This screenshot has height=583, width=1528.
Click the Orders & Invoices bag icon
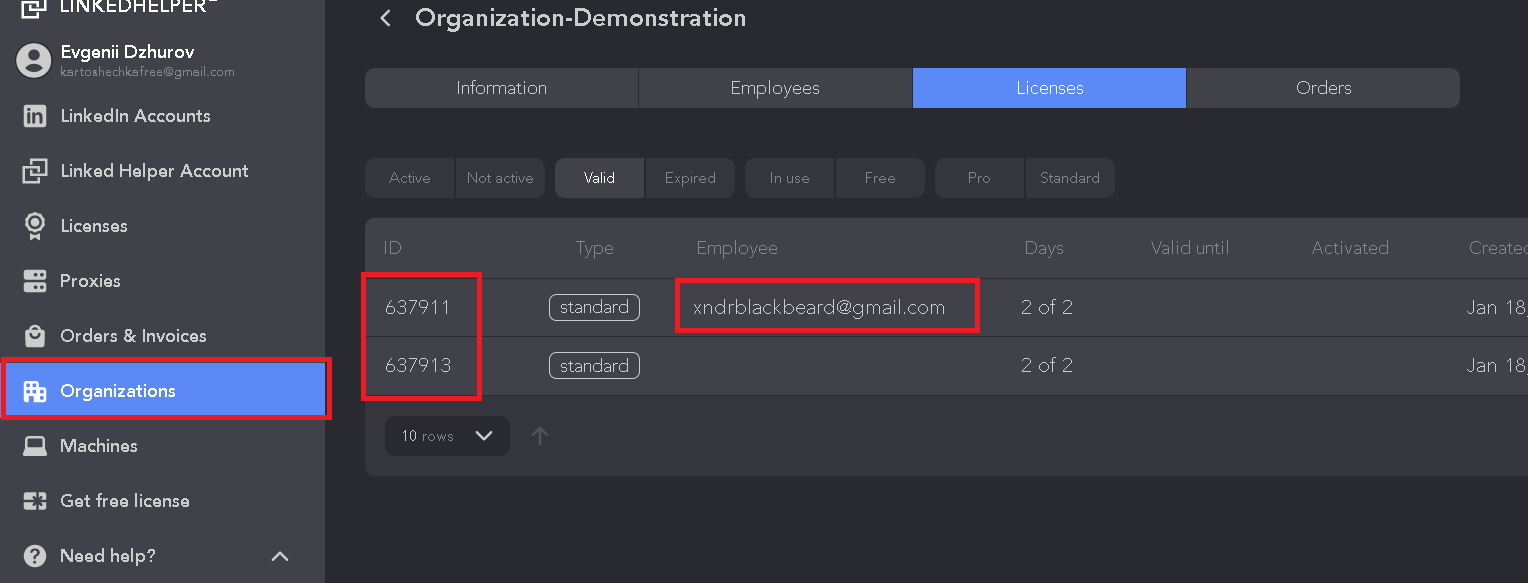click(x=34, y=336)
